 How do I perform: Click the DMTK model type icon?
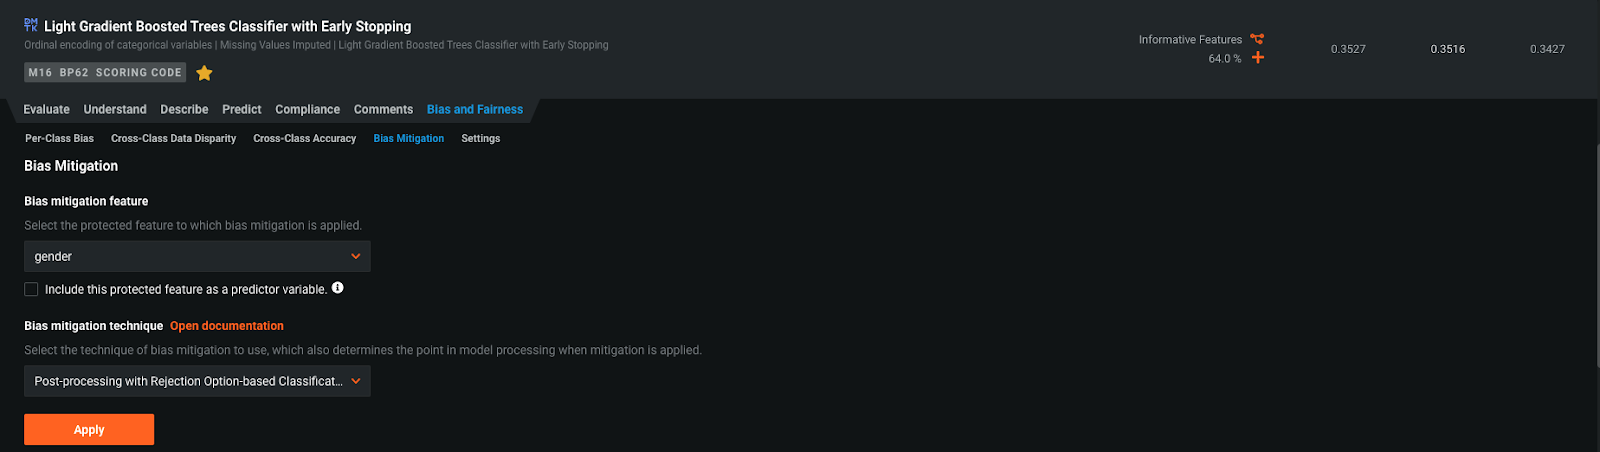pos(31,25)
